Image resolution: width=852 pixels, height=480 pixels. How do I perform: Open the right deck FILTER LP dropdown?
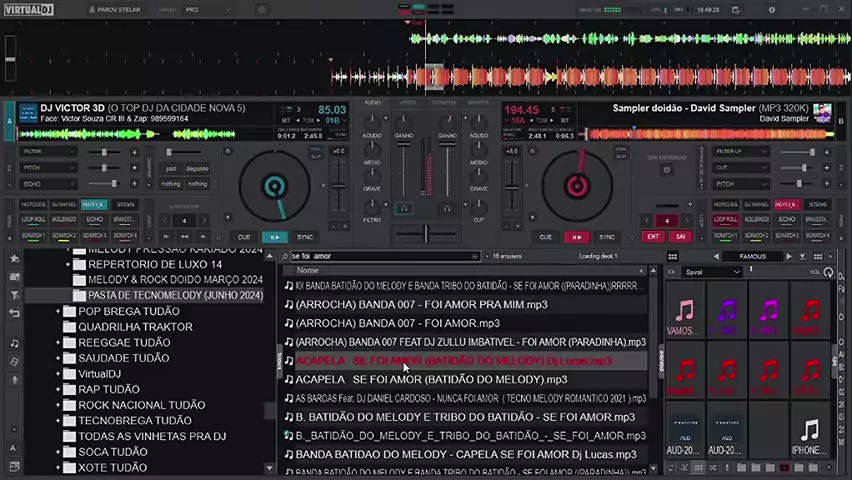[x=756, y=152]
